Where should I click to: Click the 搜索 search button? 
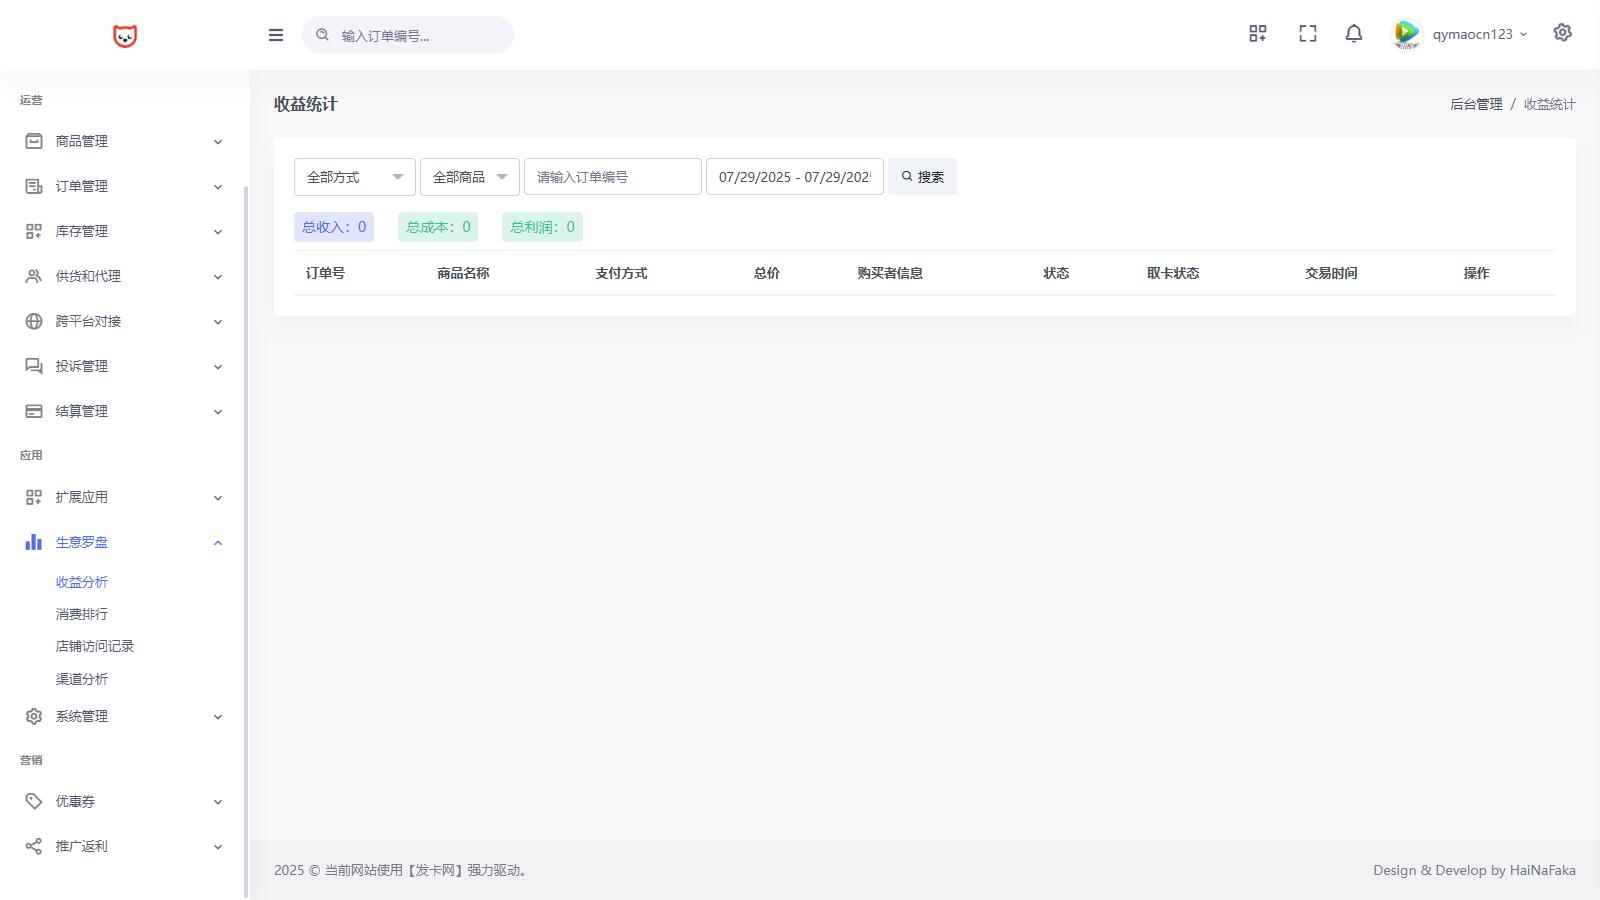922,177
